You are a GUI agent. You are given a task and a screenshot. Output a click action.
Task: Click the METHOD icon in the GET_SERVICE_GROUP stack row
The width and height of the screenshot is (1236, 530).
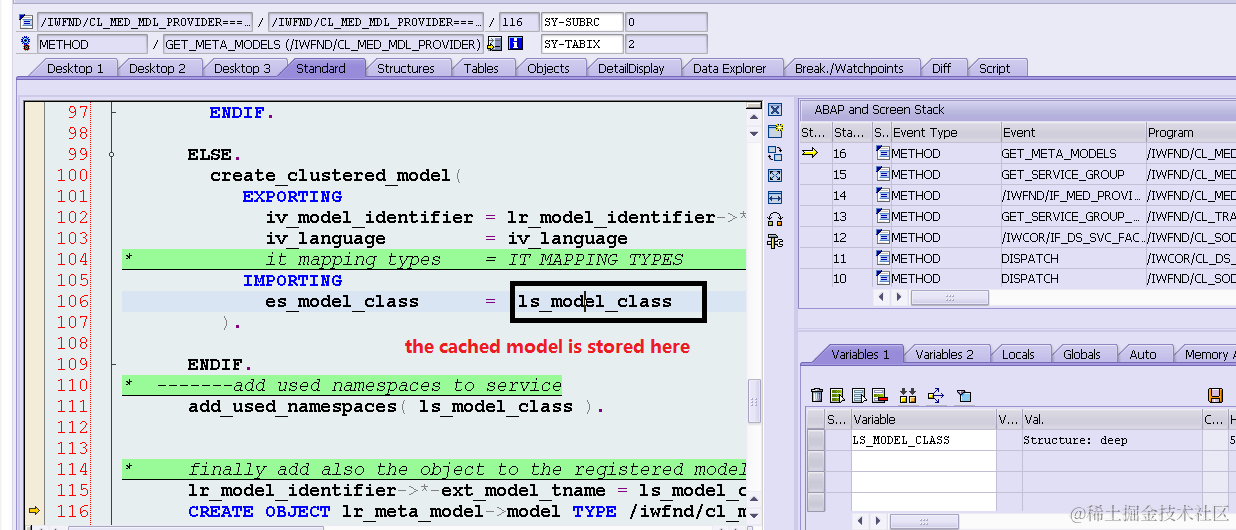(x=883, y=174)
